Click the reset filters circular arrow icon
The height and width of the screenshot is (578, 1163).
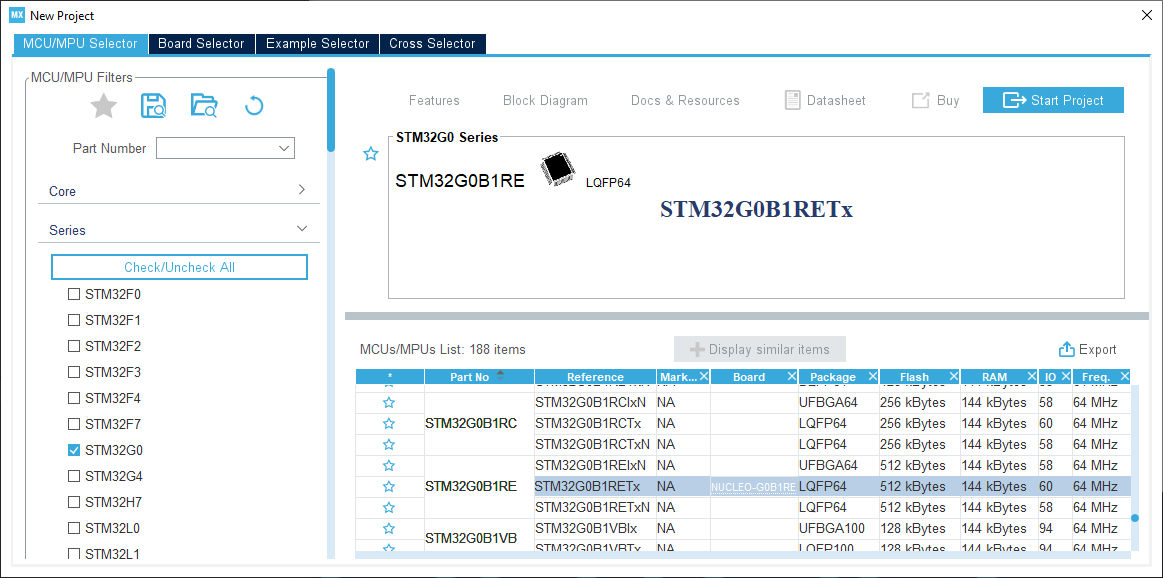254,106
